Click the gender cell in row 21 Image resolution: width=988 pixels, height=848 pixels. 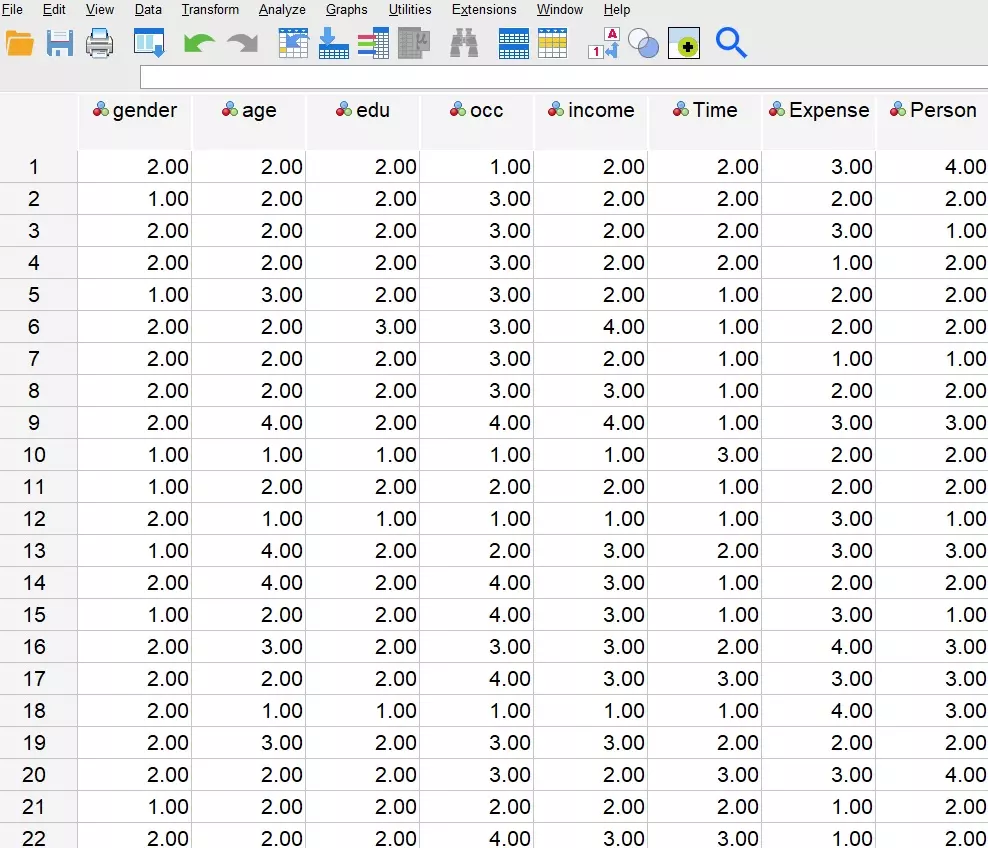(135, 806)
